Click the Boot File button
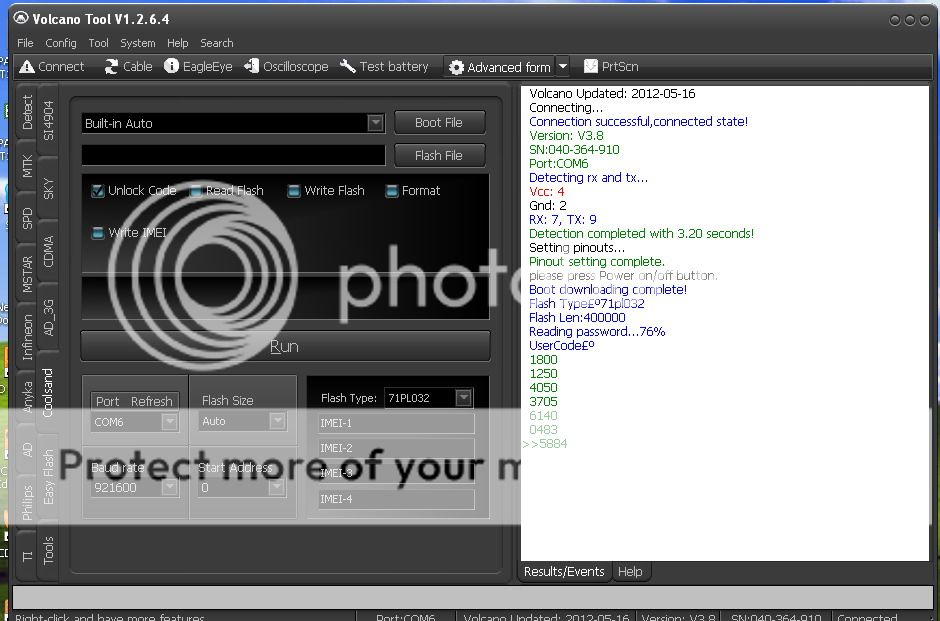 click(x=439, y=122)
